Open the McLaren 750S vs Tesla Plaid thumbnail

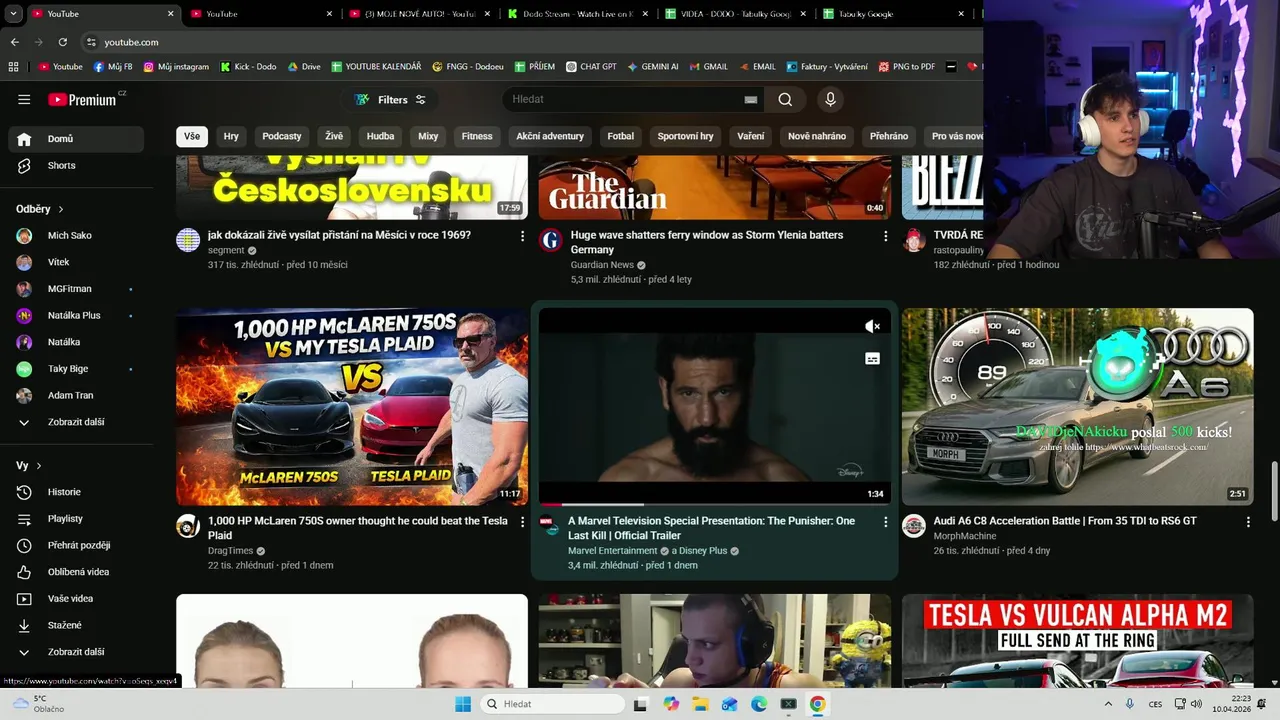click(x=352, y=407)
